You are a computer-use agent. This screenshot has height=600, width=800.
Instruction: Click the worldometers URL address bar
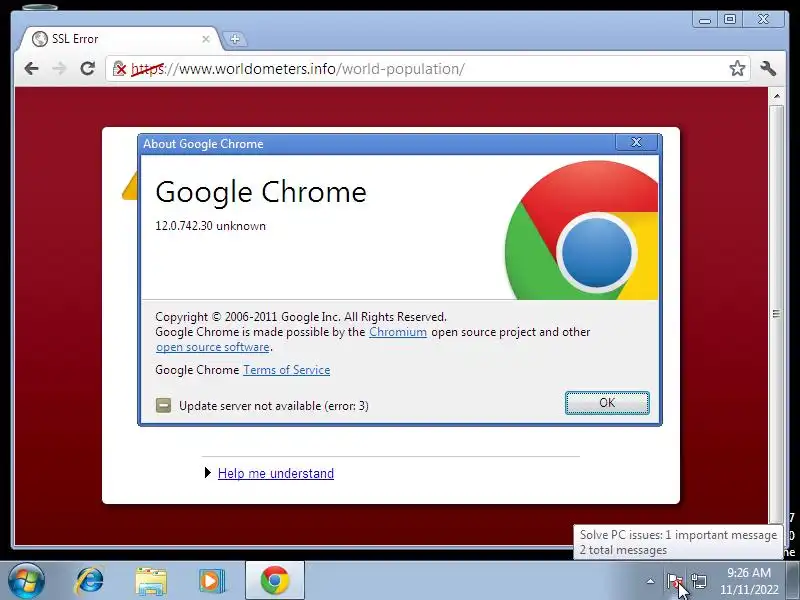(x=427, y=68)
